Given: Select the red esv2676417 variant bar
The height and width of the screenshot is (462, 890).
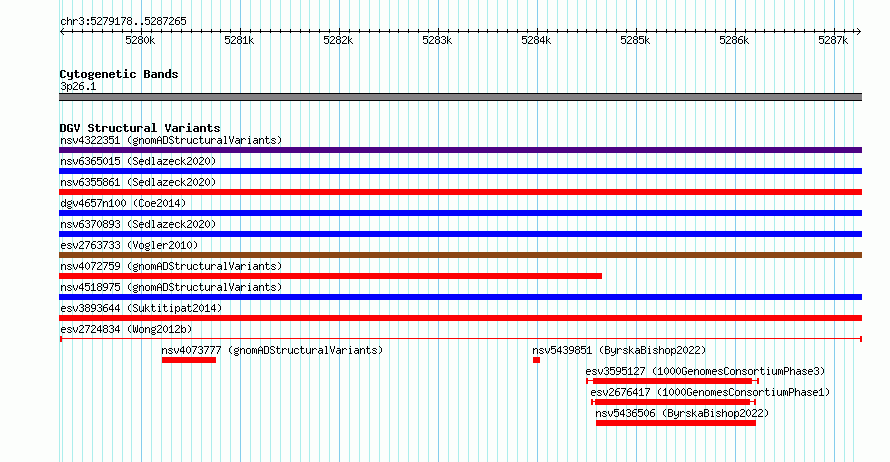Looking at the screenshot, I should coord(673,402).
